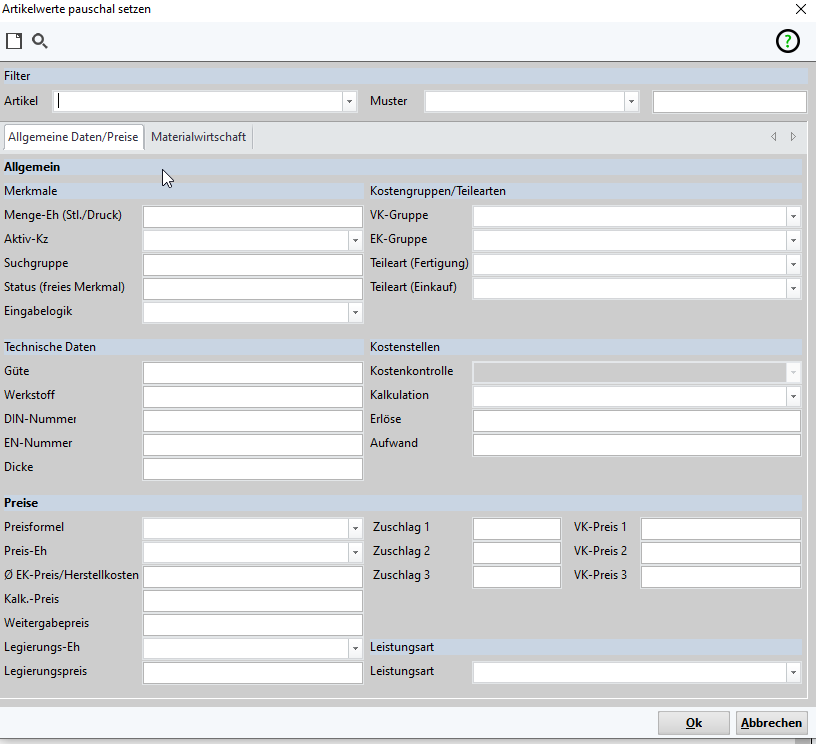Switch to the Materialwirtschaft tab
The image size is (816, 744).
pyautogui.click(x=198, y=137)
